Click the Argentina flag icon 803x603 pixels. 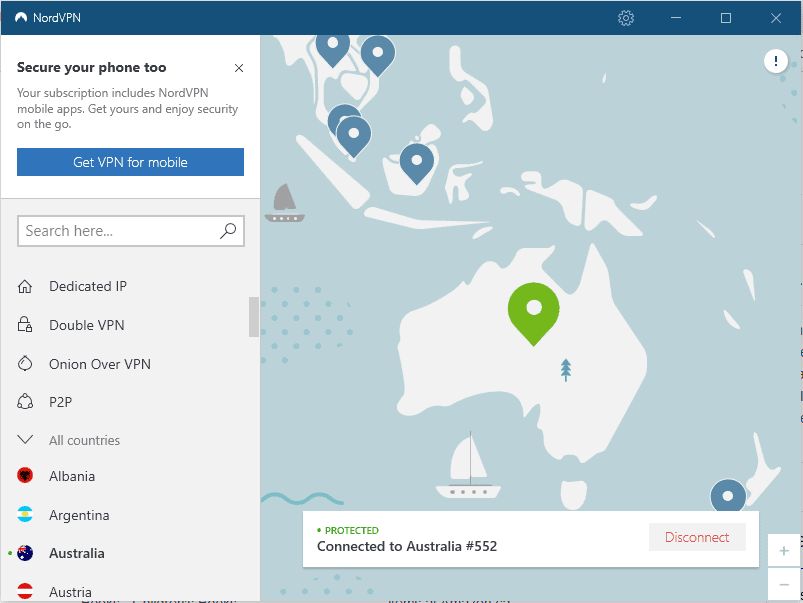click(25, 514)
